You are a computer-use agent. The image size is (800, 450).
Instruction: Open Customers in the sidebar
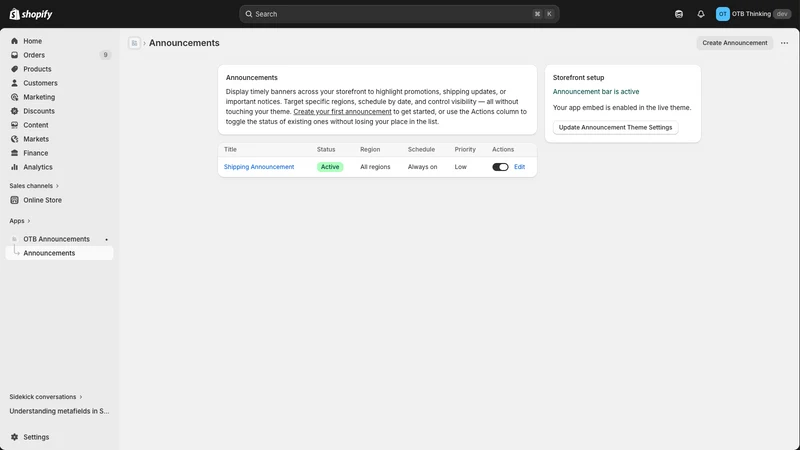tap(59, 83)
